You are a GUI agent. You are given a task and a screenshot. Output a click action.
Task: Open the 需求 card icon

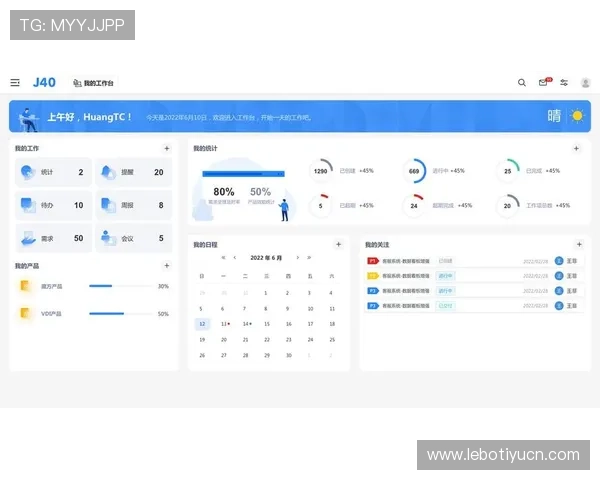click(x=26, y=238)
